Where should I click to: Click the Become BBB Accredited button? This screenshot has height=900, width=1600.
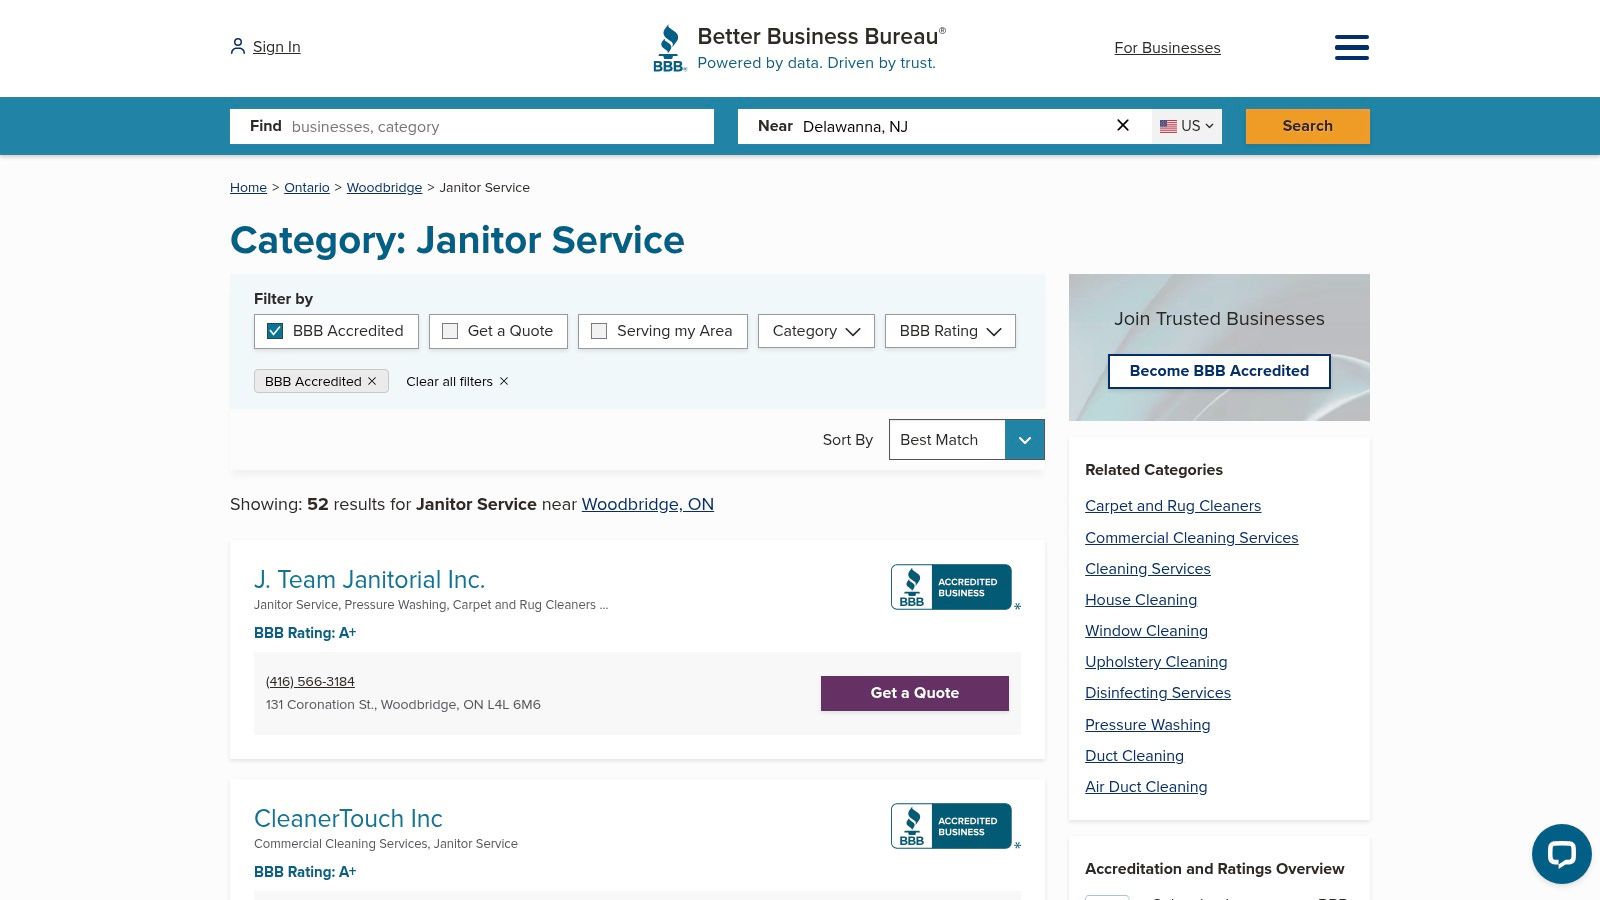pos(1219,371)
